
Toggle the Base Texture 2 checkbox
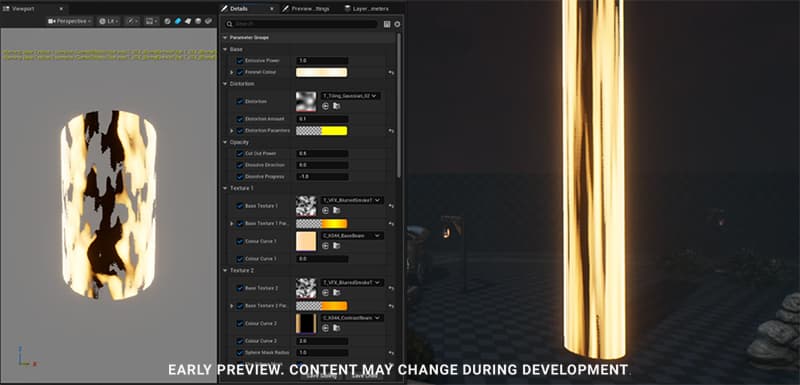click(240, 288)
